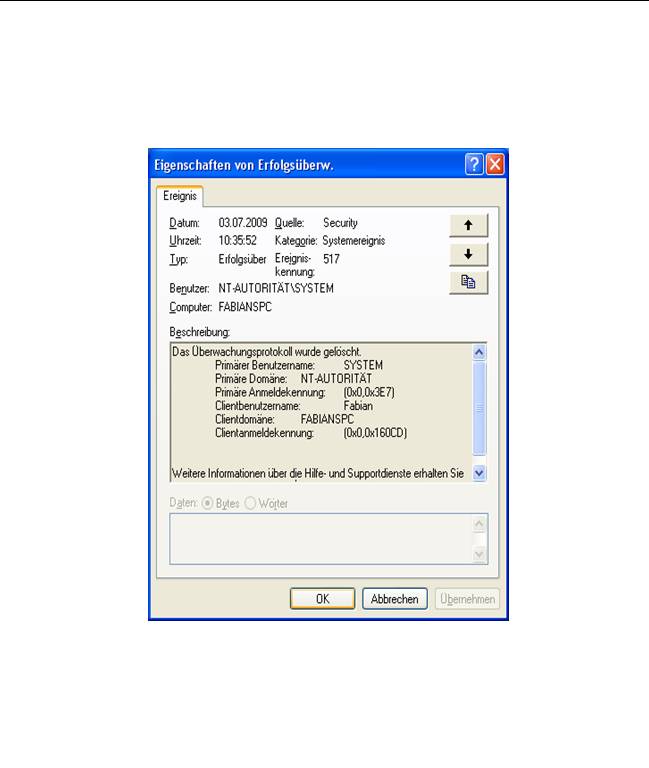Screen dimensions: 649x768
Task: Click data box scrollbar down arrow
Action: [479, 554]
